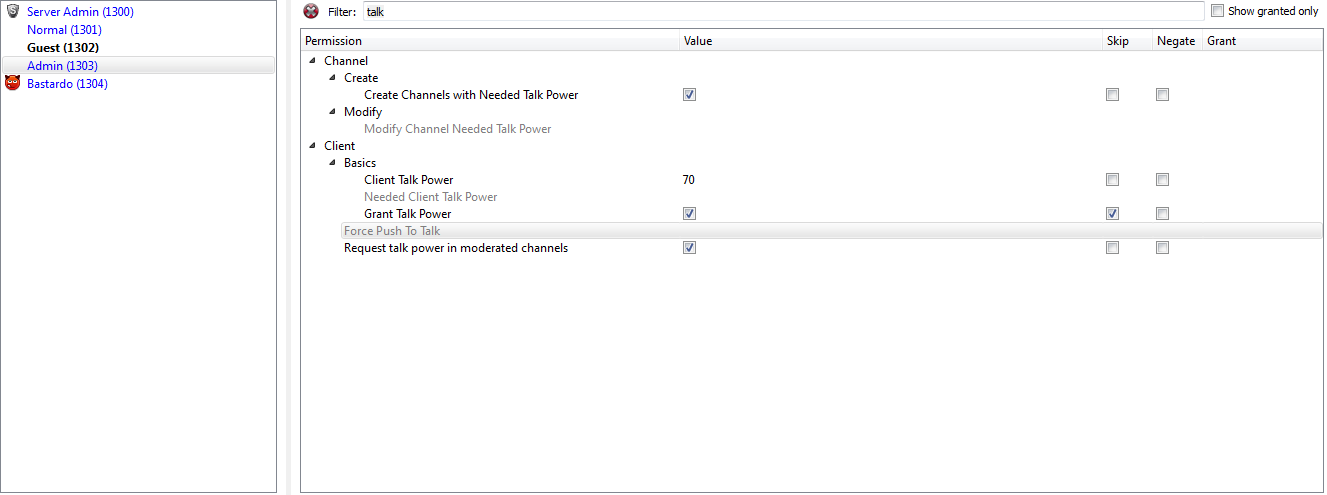Collapse the Create subgroup
The image size is (1327, 495).
click(x=333, y=78)
